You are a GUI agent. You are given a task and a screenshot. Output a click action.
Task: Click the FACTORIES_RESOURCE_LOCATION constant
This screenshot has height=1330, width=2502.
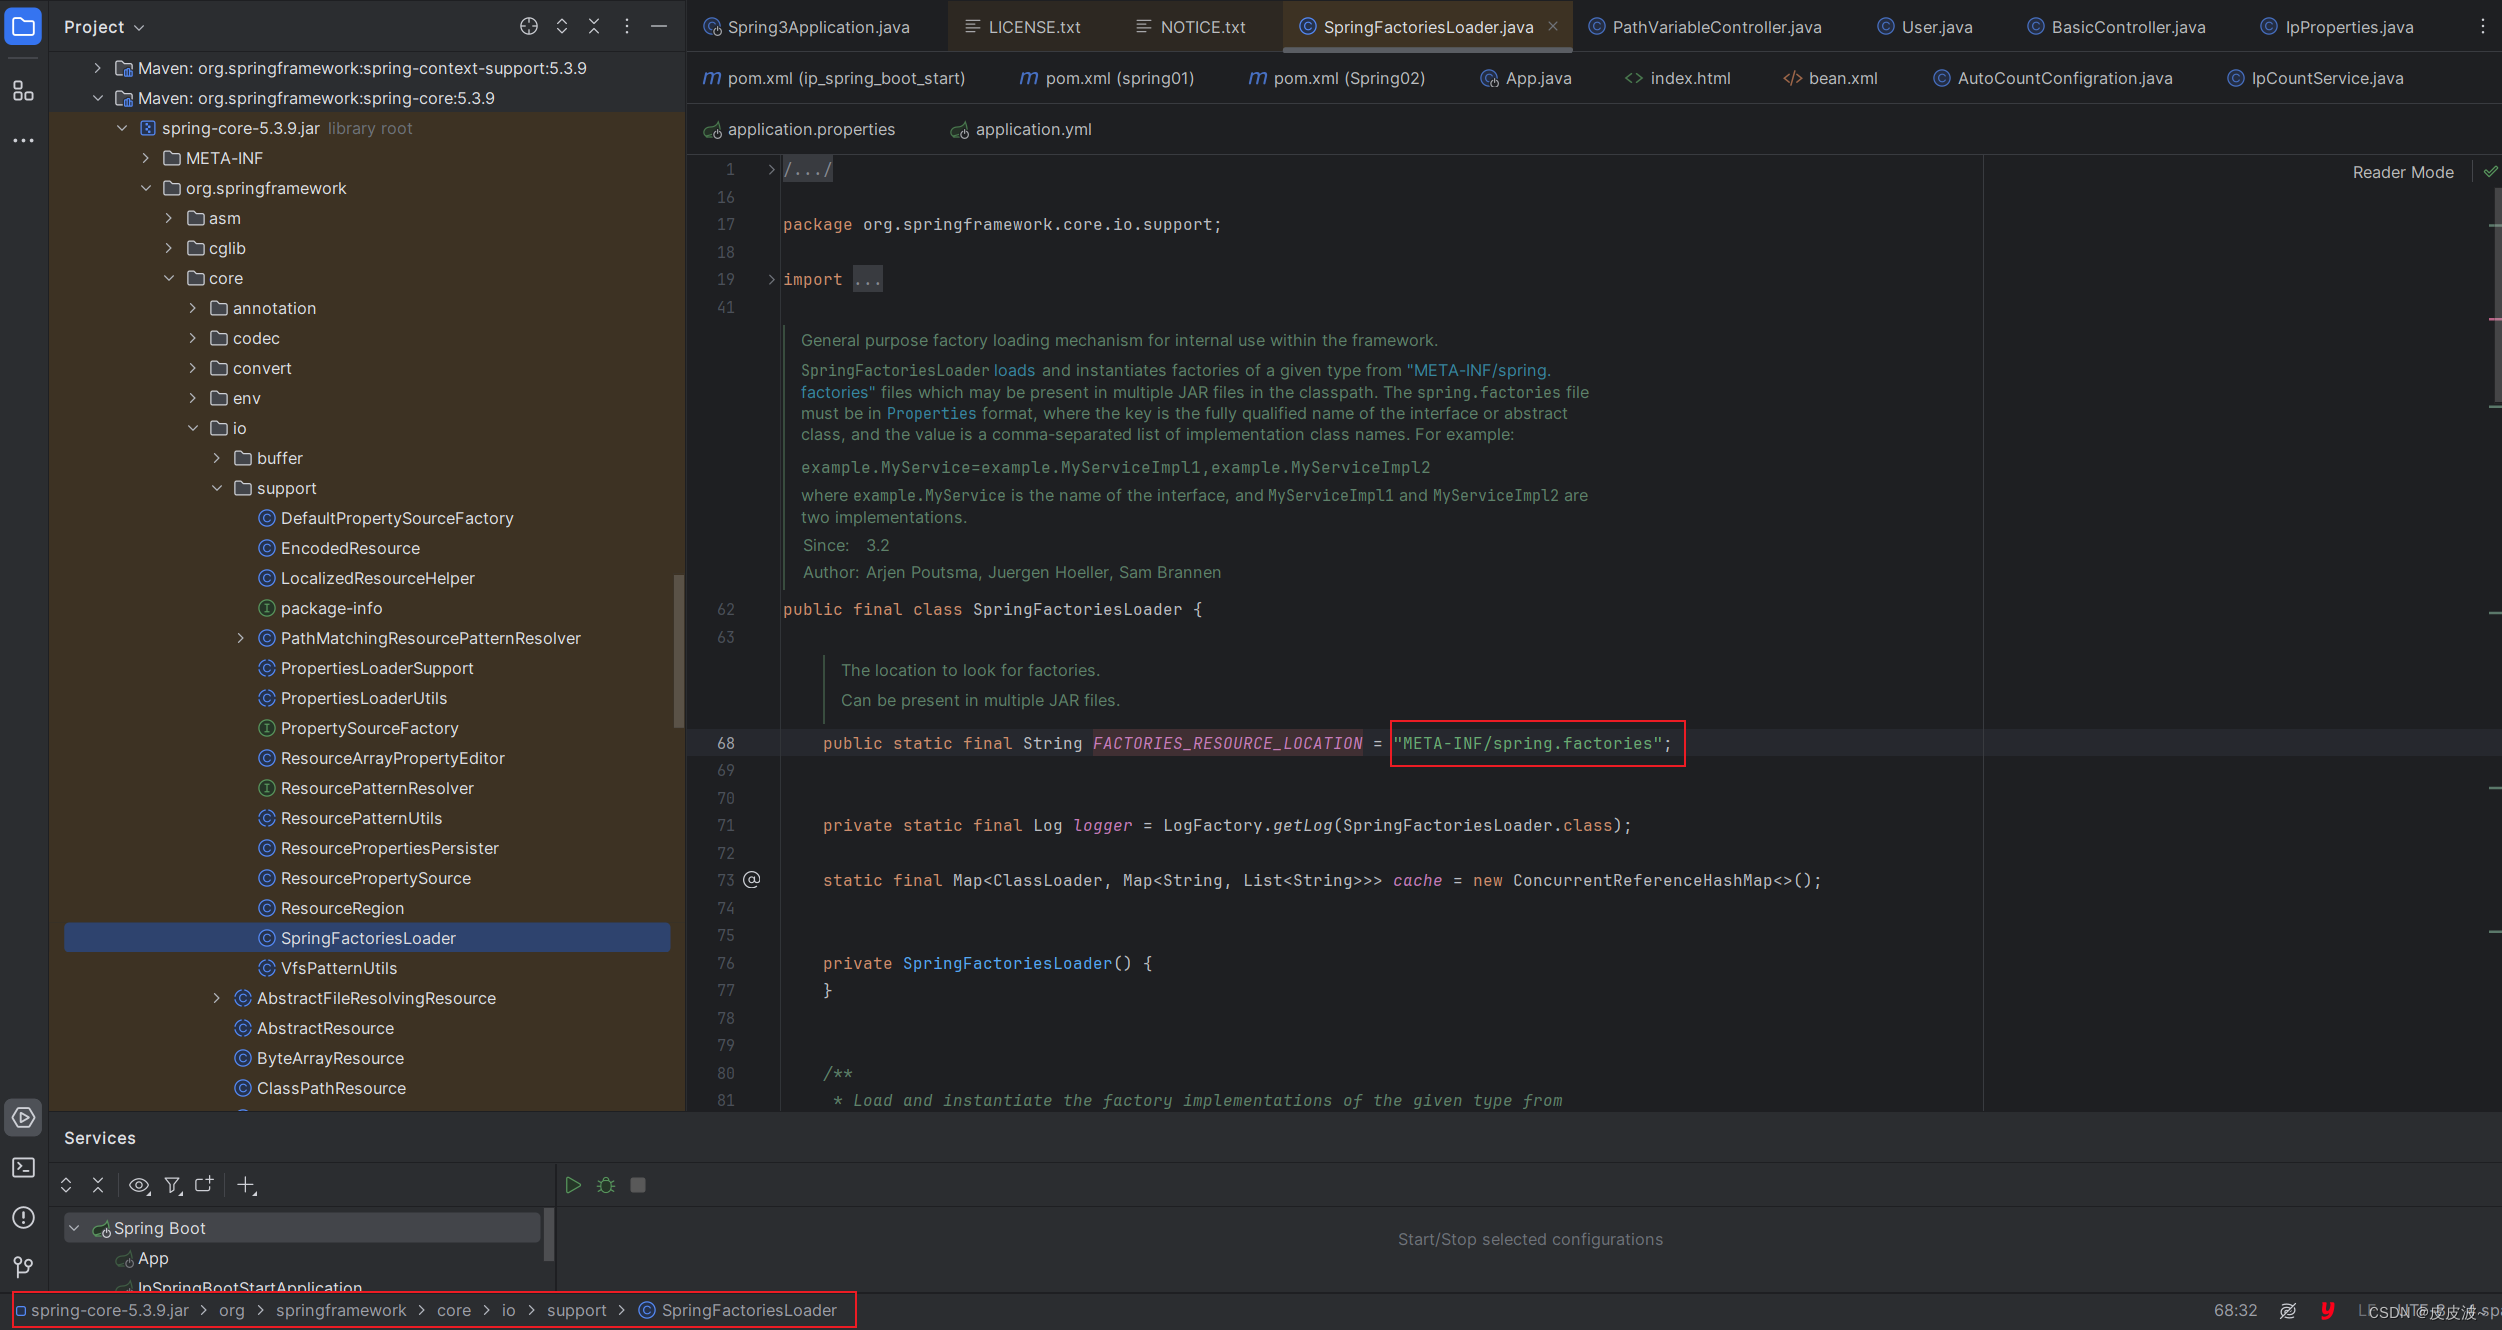1227,743
